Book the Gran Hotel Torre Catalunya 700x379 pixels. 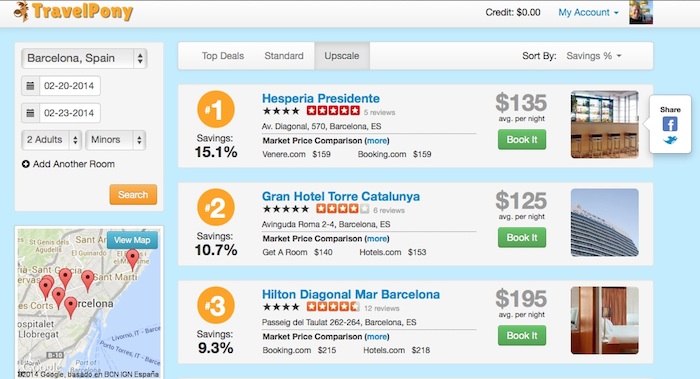(522, 237)
